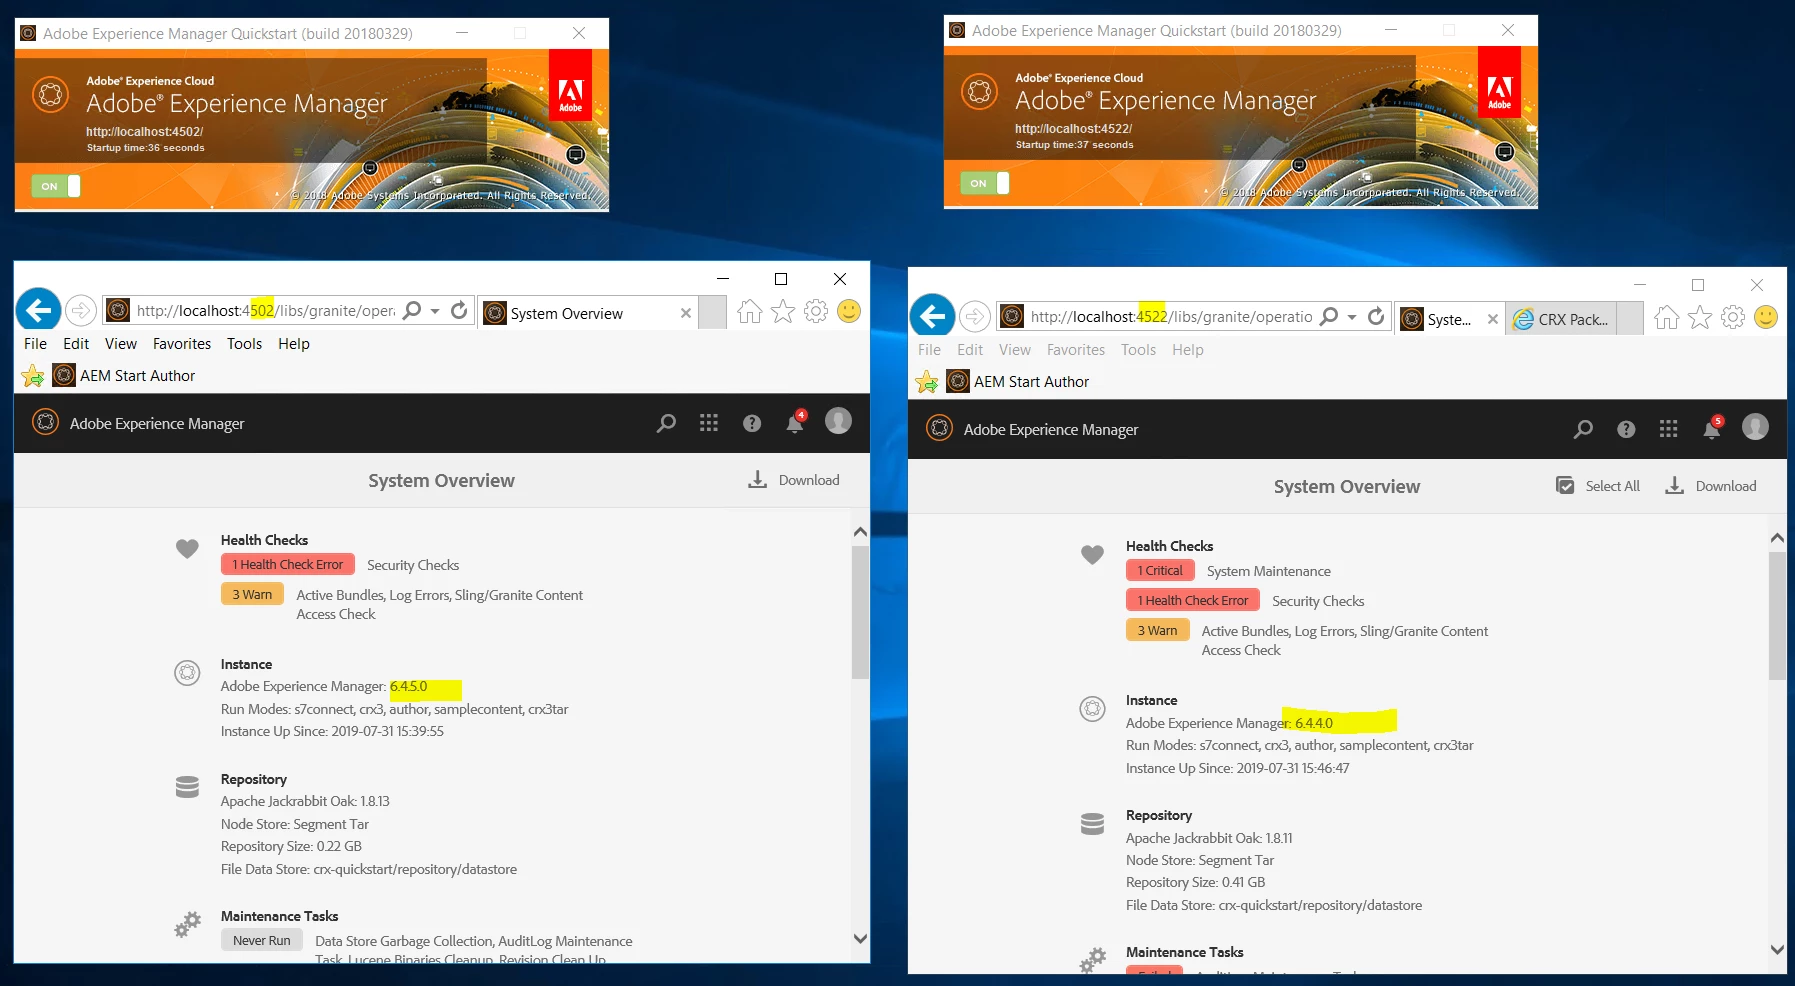Open Help menu in left browser
This screenshot has height=986, width=1795.
pyautogui.click(x=294, y=344)
